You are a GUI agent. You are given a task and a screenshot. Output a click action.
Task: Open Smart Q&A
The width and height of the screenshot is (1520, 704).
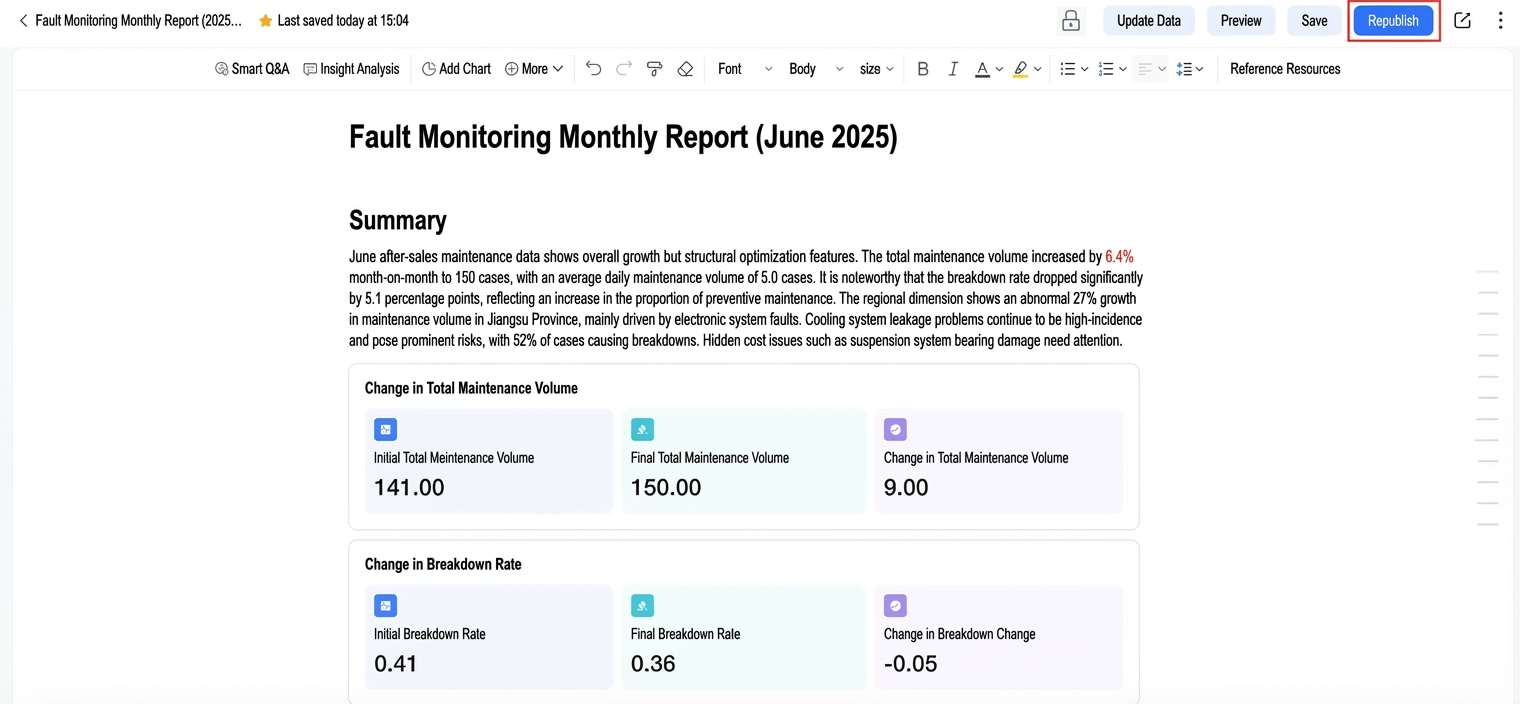point(252,69)
